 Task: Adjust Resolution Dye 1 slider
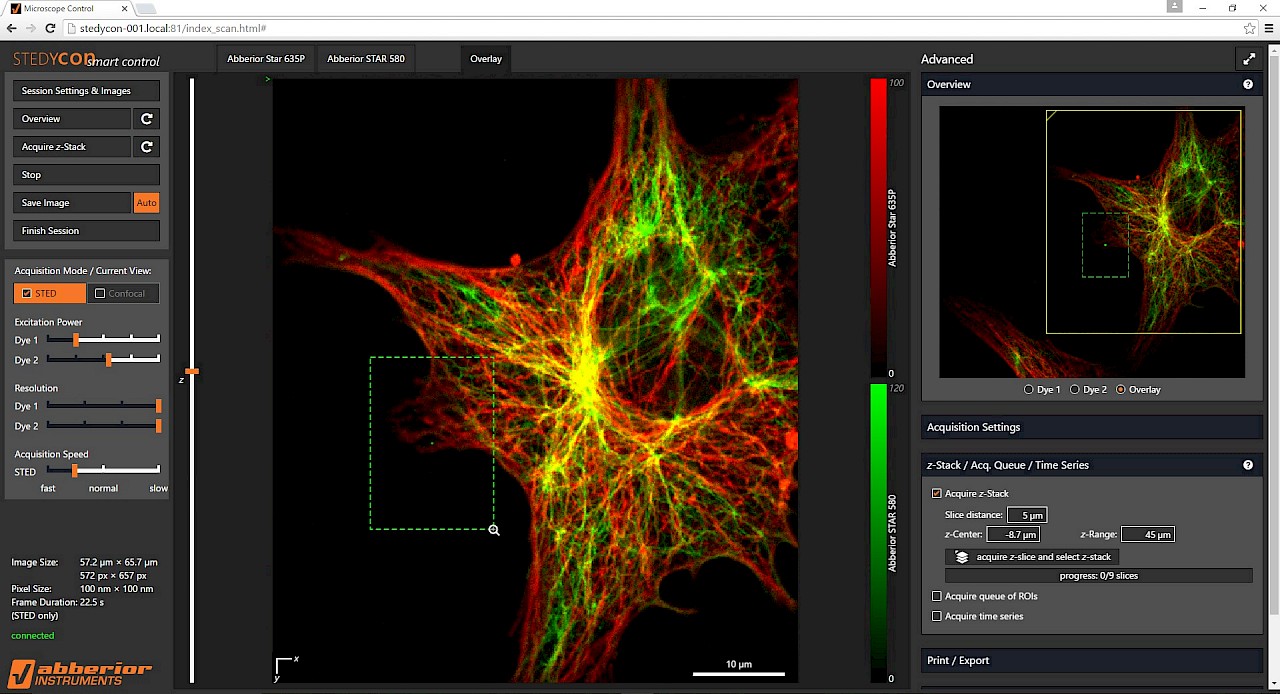point(158,406)
